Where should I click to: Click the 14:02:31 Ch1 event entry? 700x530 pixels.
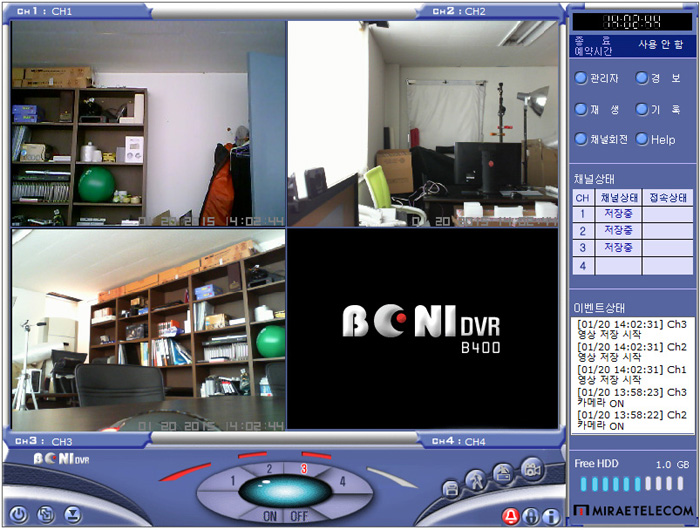click(x=632, y=375)
